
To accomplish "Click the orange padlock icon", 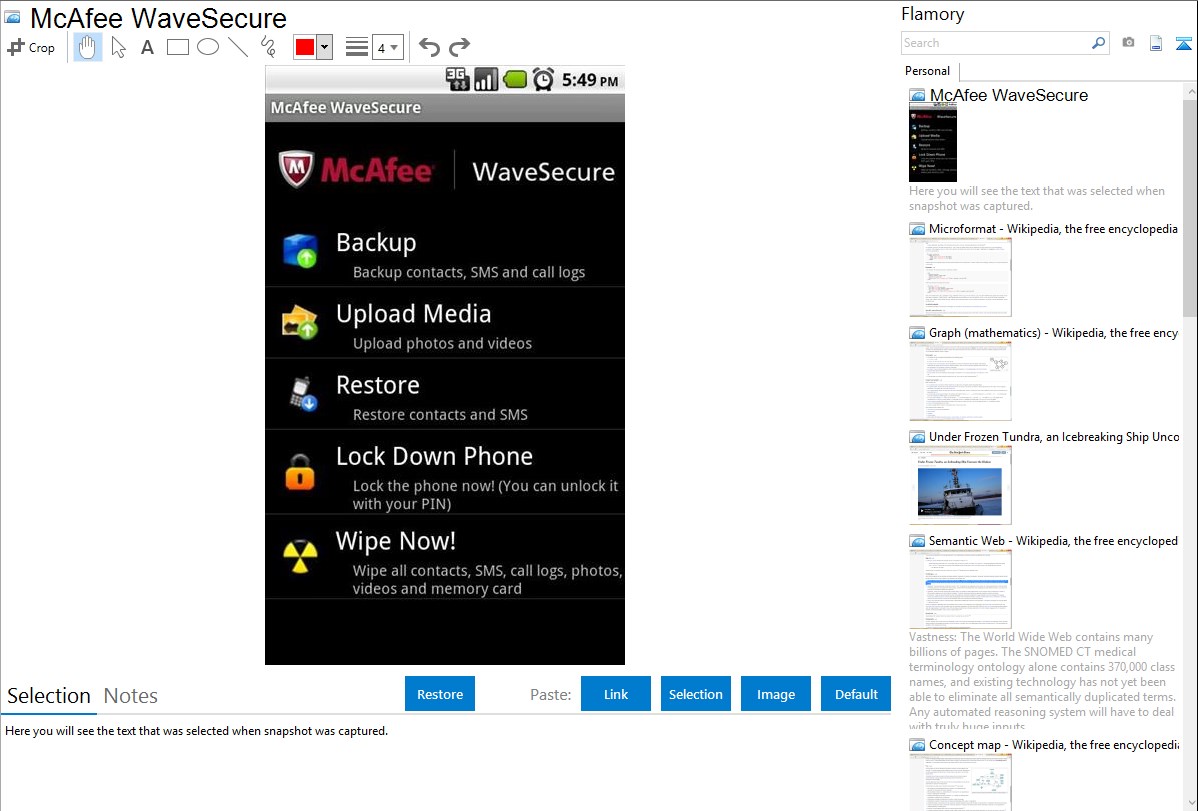I will coord(300,471).
